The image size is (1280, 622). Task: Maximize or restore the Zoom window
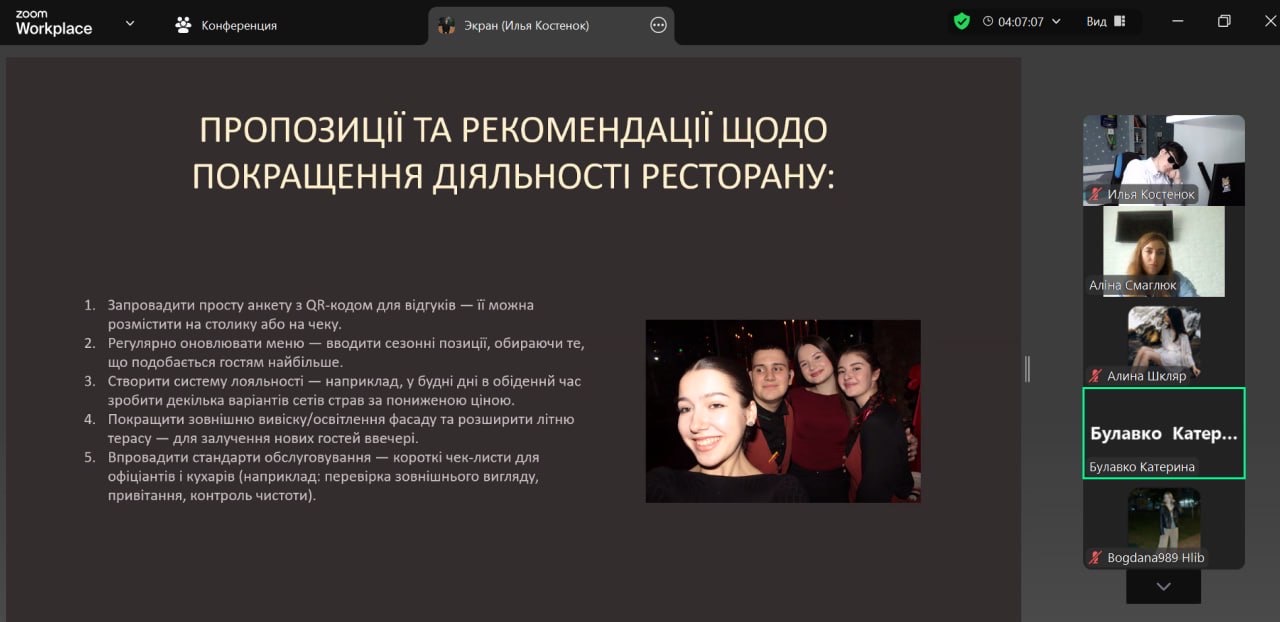coord(1224,21)
